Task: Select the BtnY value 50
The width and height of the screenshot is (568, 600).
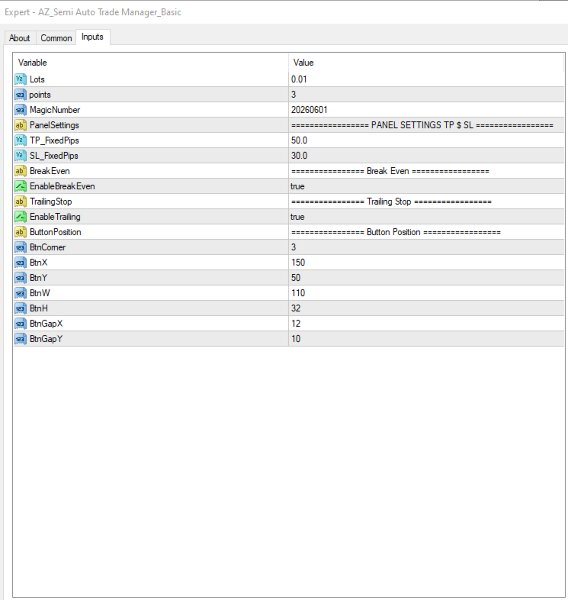Action: [296, 278]
